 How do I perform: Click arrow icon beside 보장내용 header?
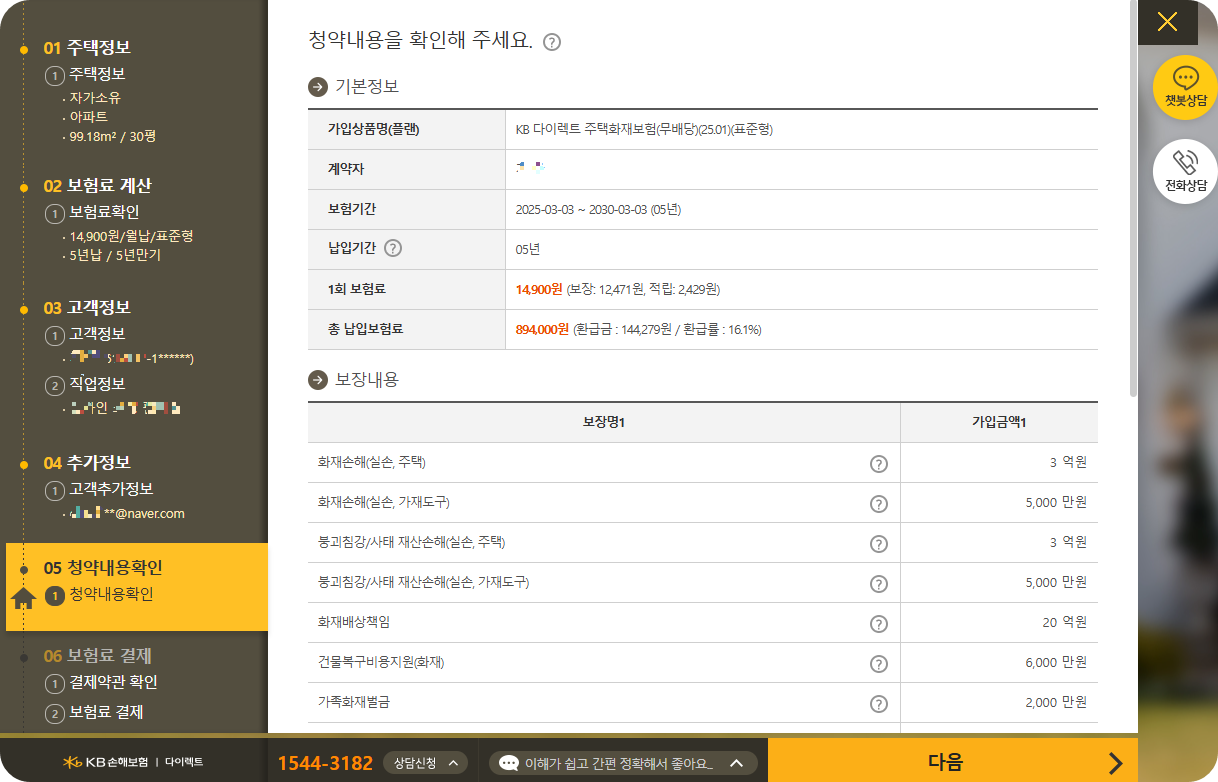click(318, 380)
